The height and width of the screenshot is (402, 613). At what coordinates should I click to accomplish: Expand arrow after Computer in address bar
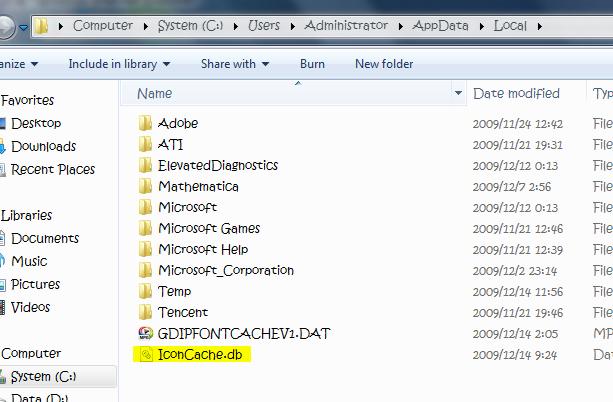[x=145, y=26]
